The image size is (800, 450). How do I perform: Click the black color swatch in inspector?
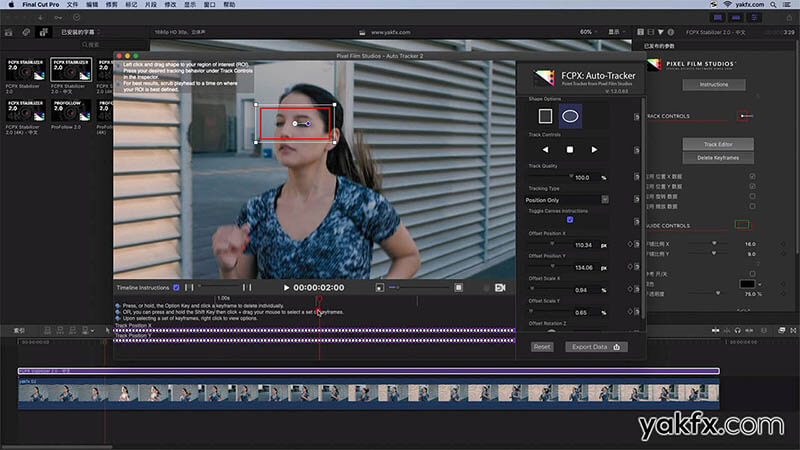[747, 284]
